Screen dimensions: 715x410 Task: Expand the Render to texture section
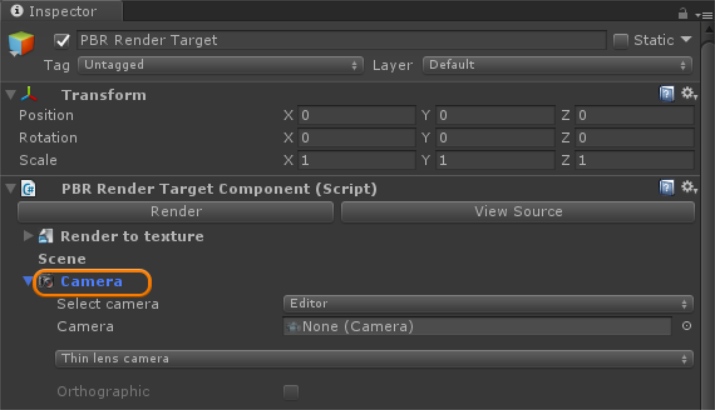click(x=28, y=236)
